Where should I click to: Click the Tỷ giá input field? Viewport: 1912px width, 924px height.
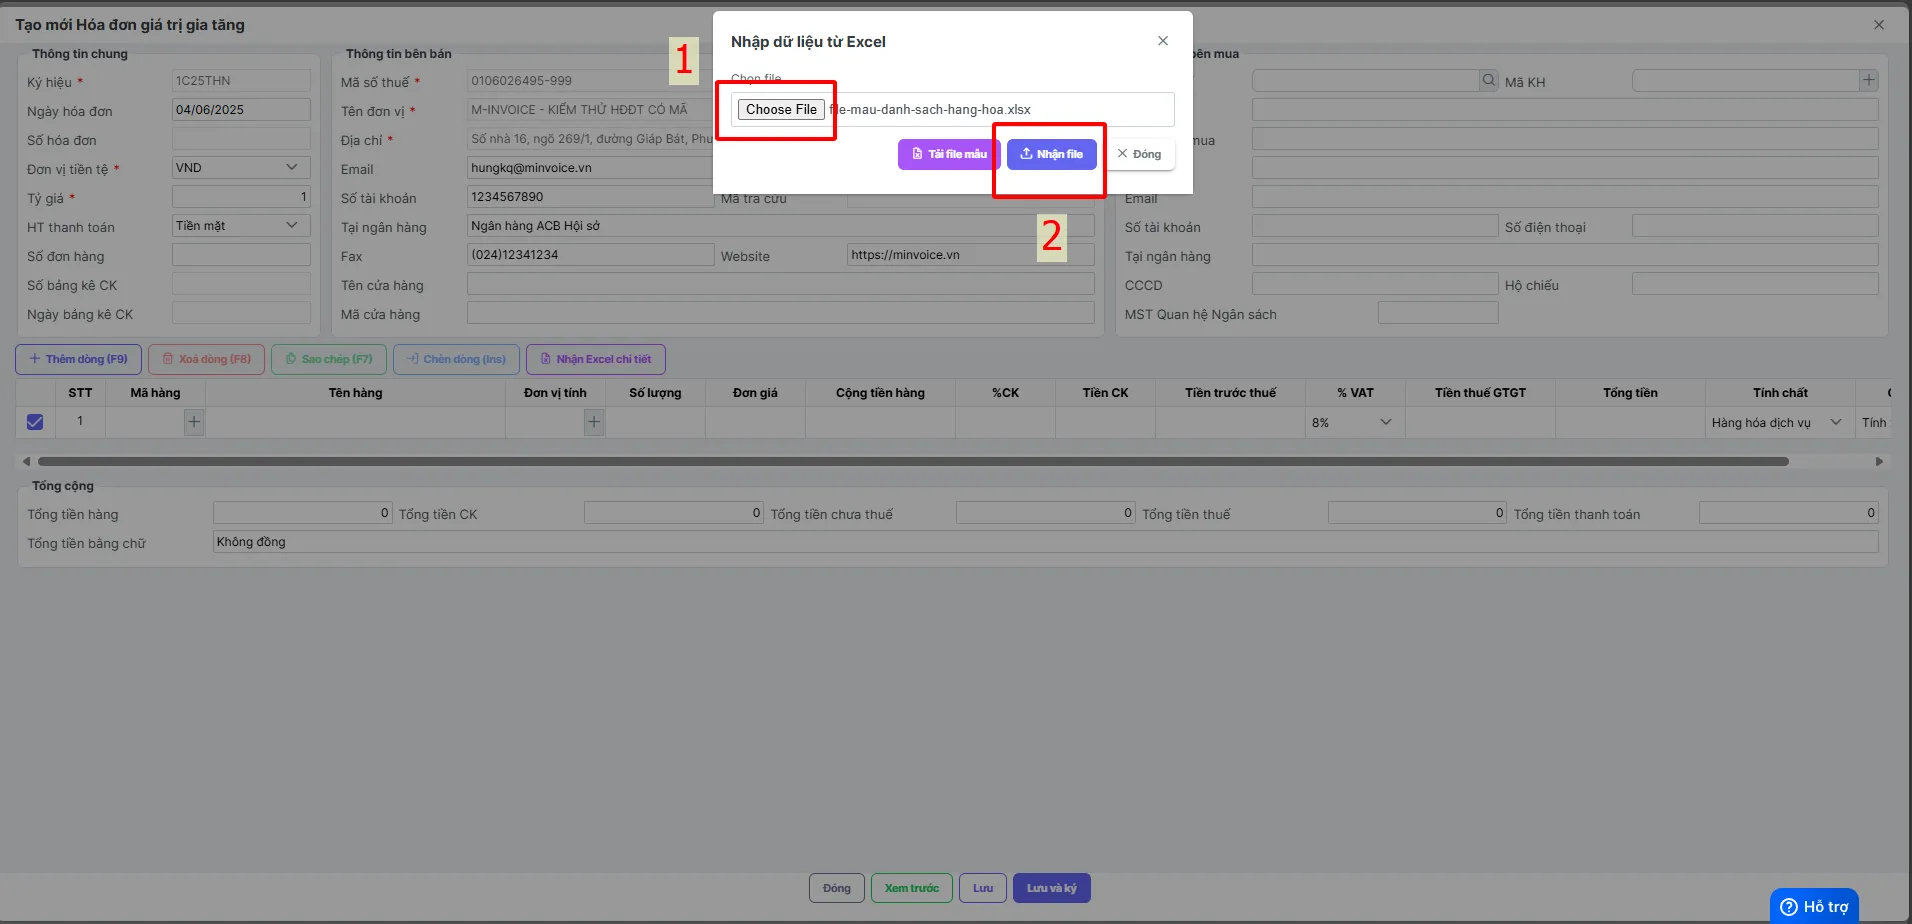(x=241, y=197)
